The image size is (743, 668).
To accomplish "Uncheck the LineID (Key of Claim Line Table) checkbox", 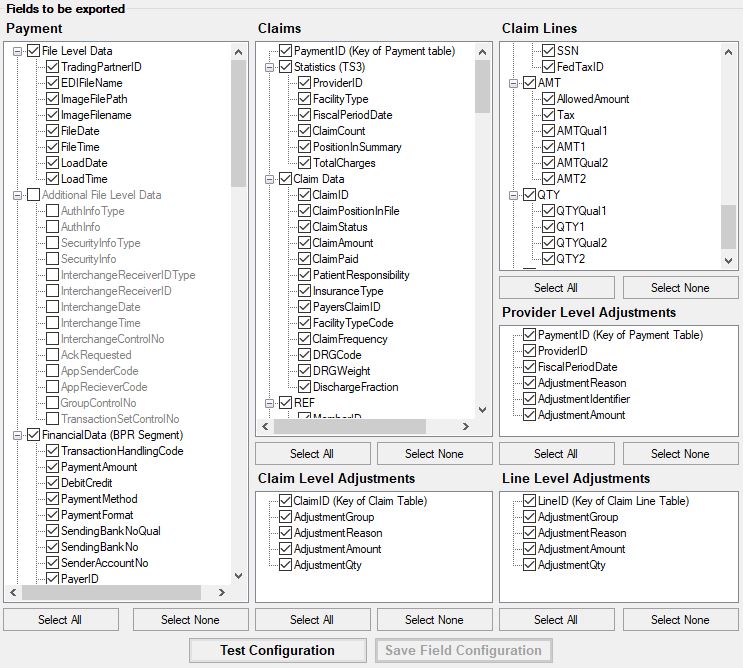I will 529,501.
